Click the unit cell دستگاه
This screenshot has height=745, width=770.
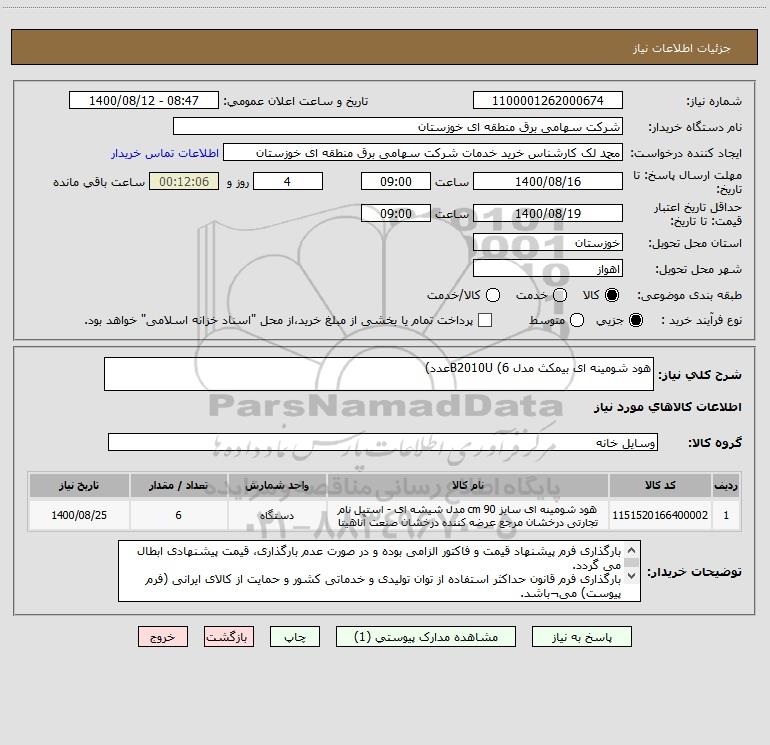[x=277, y=515]
